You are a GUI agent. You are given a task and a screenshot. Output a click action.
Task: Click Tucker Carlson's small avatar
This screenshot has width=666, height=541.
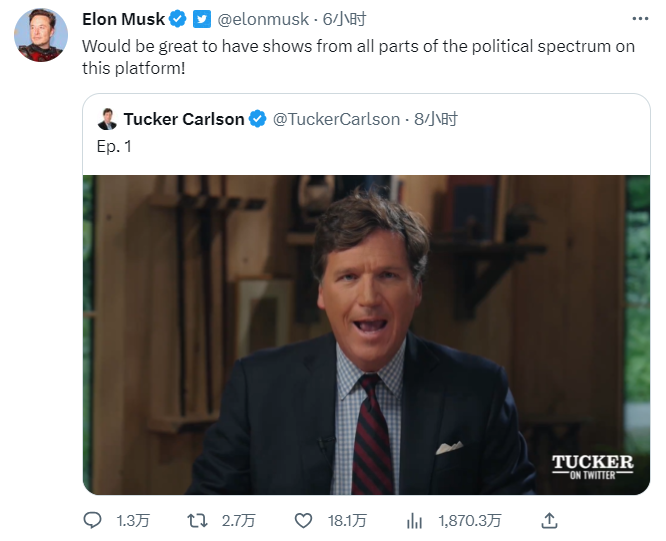(107, 119)
